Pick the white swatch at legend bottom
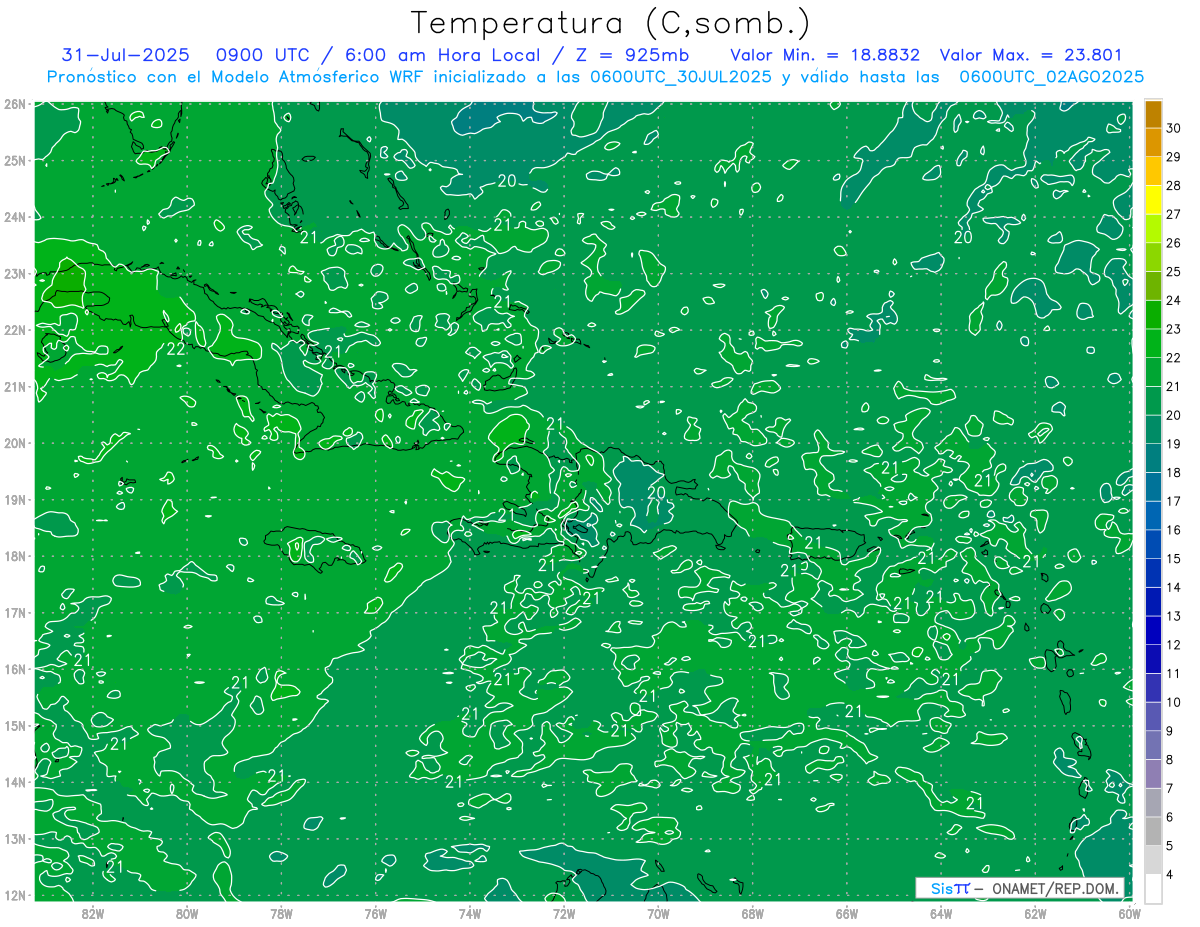This screenshot has width=1200, height=927. (x=1153, y=888)
